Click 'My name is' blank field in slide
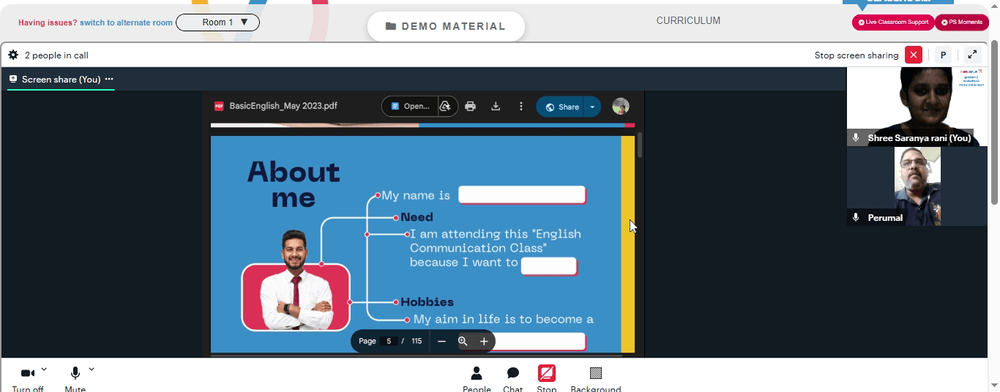 522,195
